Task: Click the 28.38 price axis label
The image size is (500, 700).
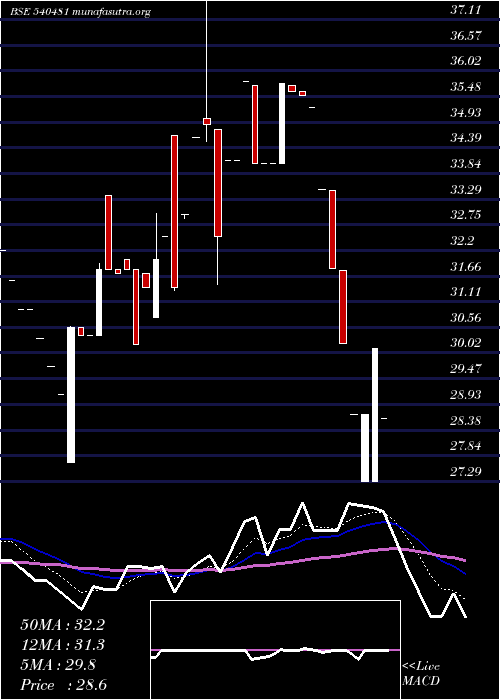Action: [466, 421]
